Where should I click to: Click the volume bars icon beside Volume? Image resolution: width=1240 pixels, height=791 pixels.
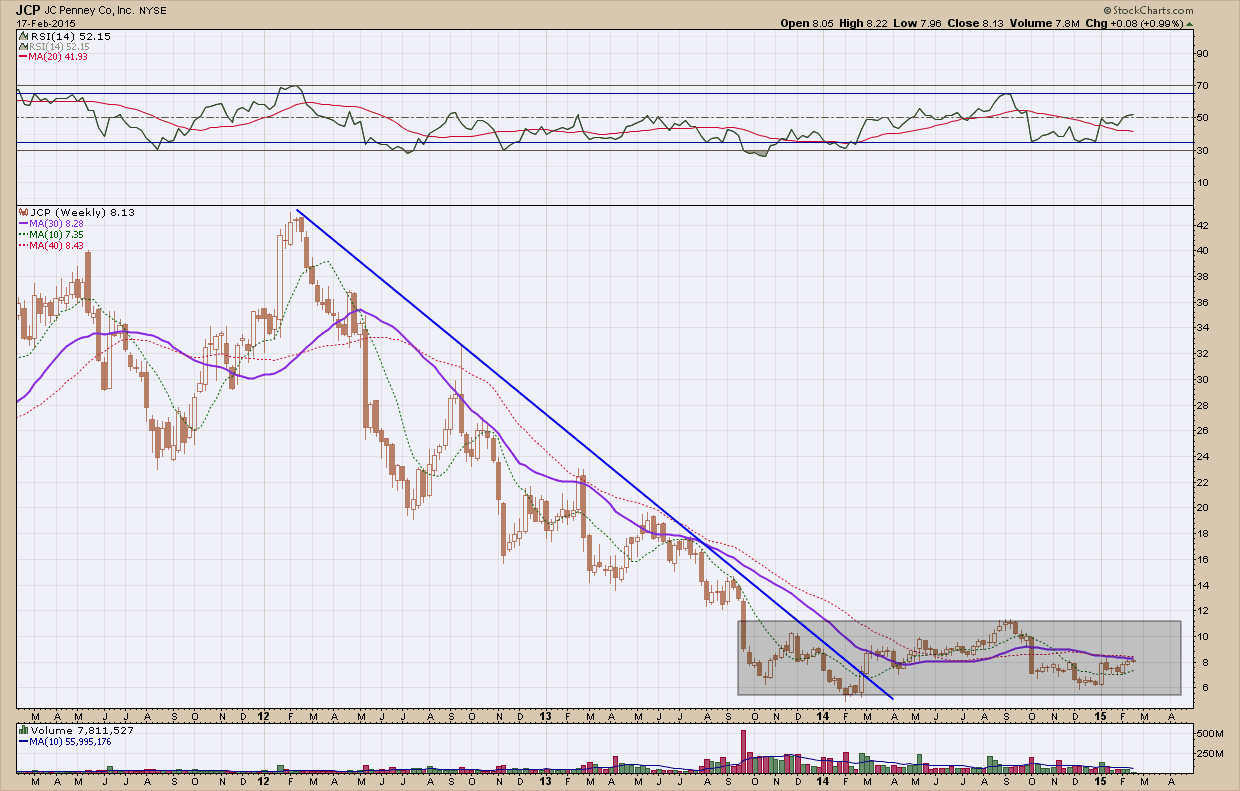[21, 730]
